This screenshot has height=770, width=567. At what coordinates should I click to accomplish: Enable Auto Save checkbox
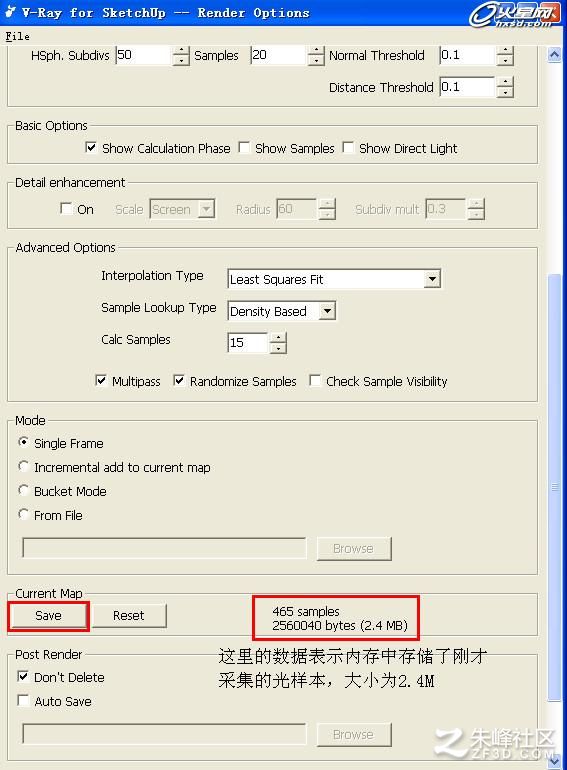point(23,701)
